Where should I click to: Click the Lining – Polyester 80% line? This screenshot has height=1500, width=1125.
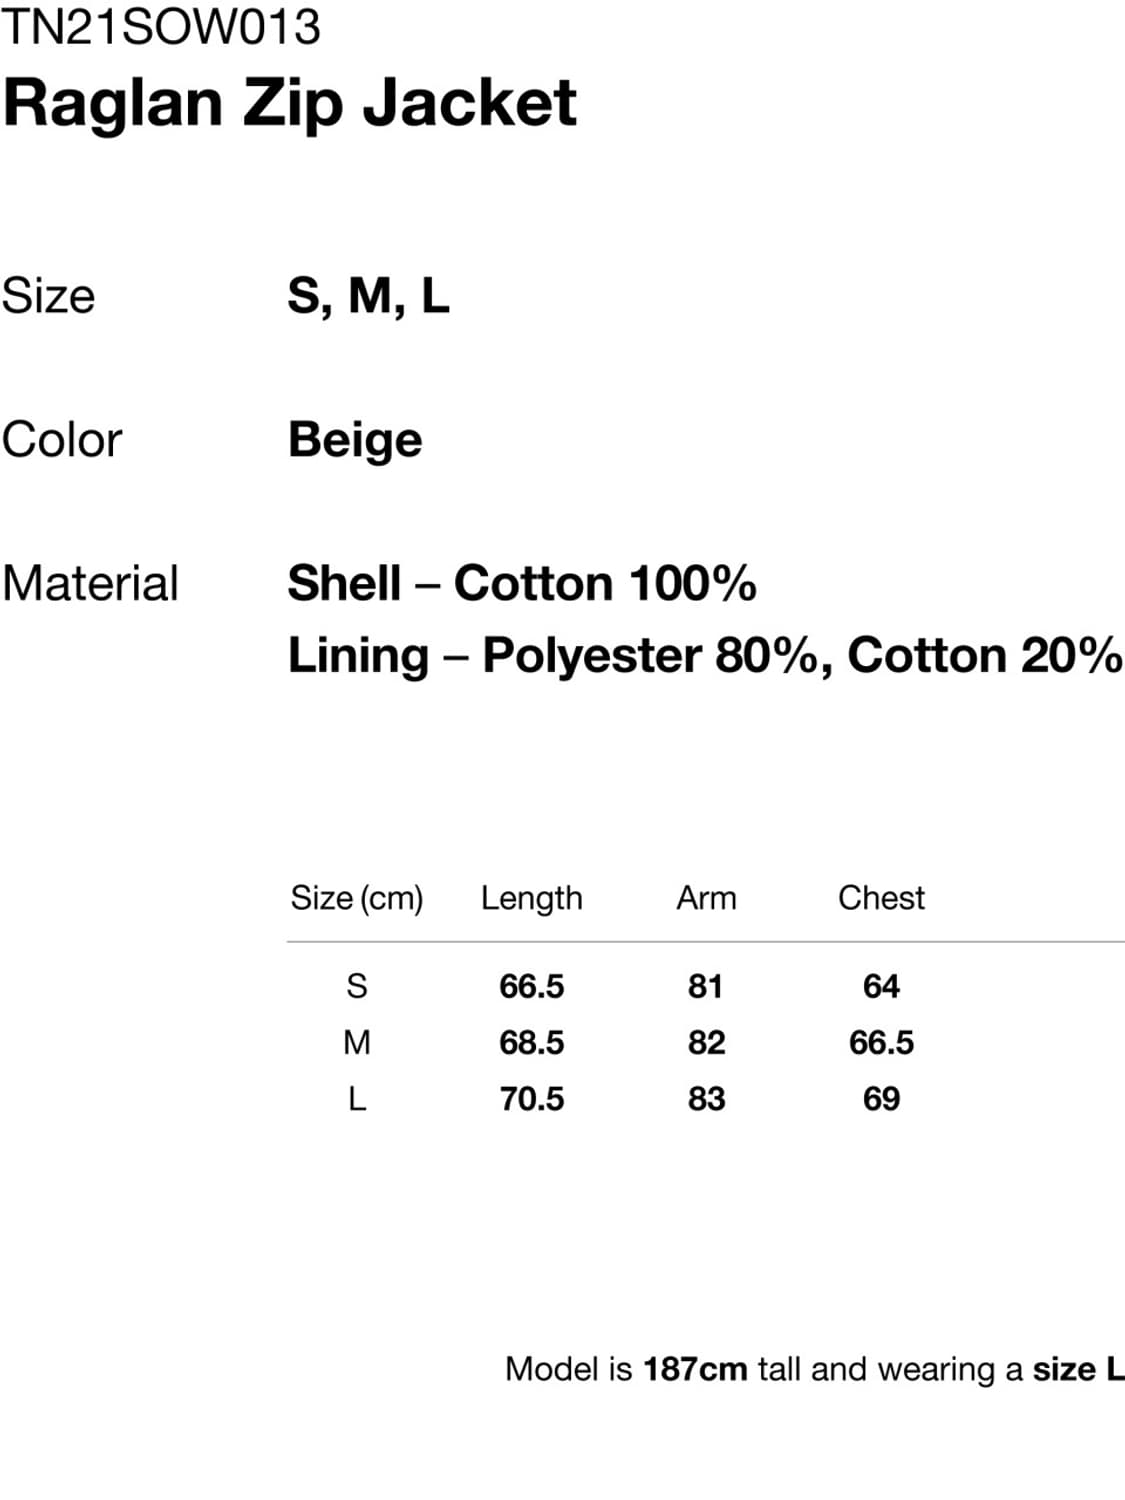(x=704, y=656)
